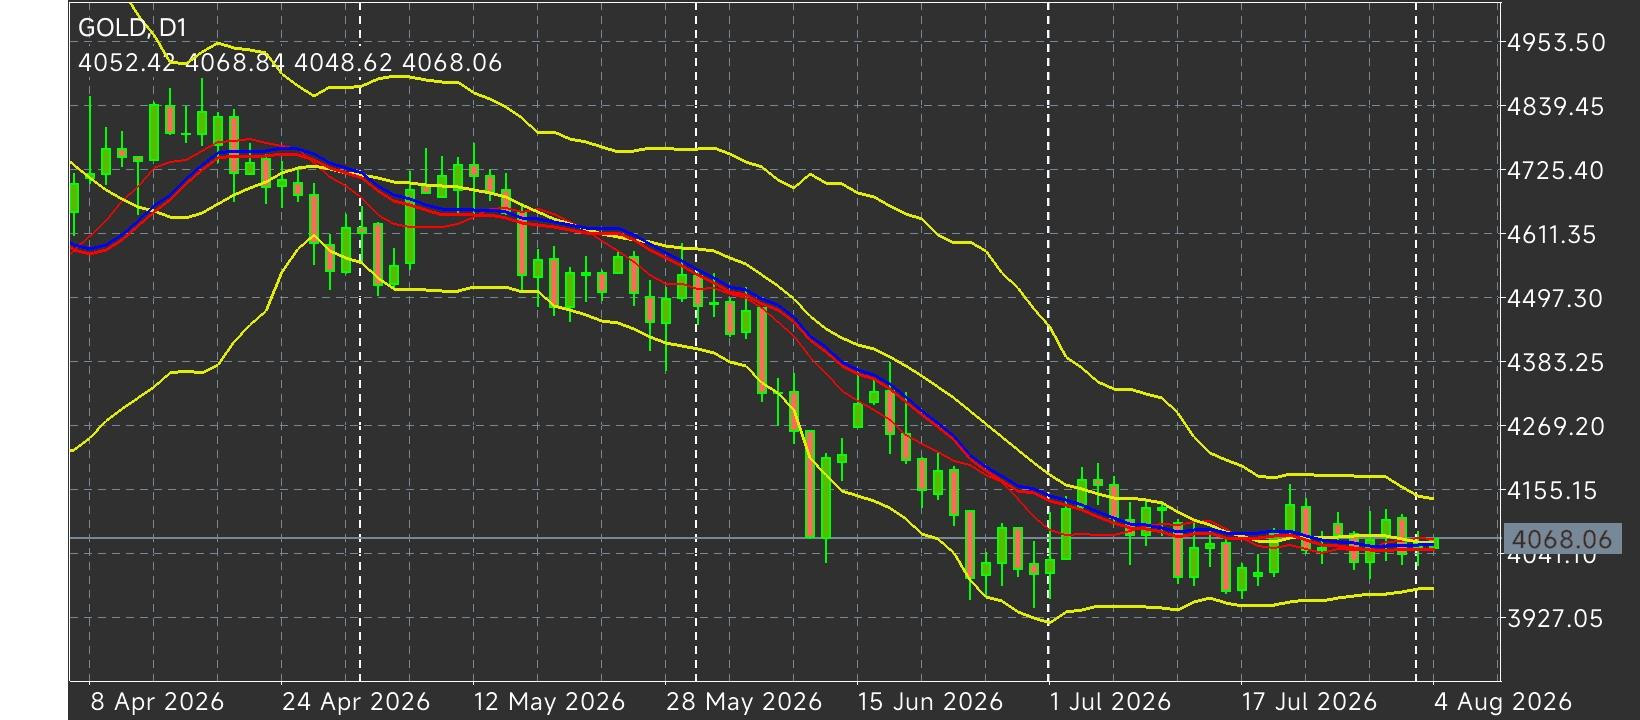The width and height of the screenshot is (1640, 720).
Task: Click the 4953.50 price axis label
Action: 1556,43
